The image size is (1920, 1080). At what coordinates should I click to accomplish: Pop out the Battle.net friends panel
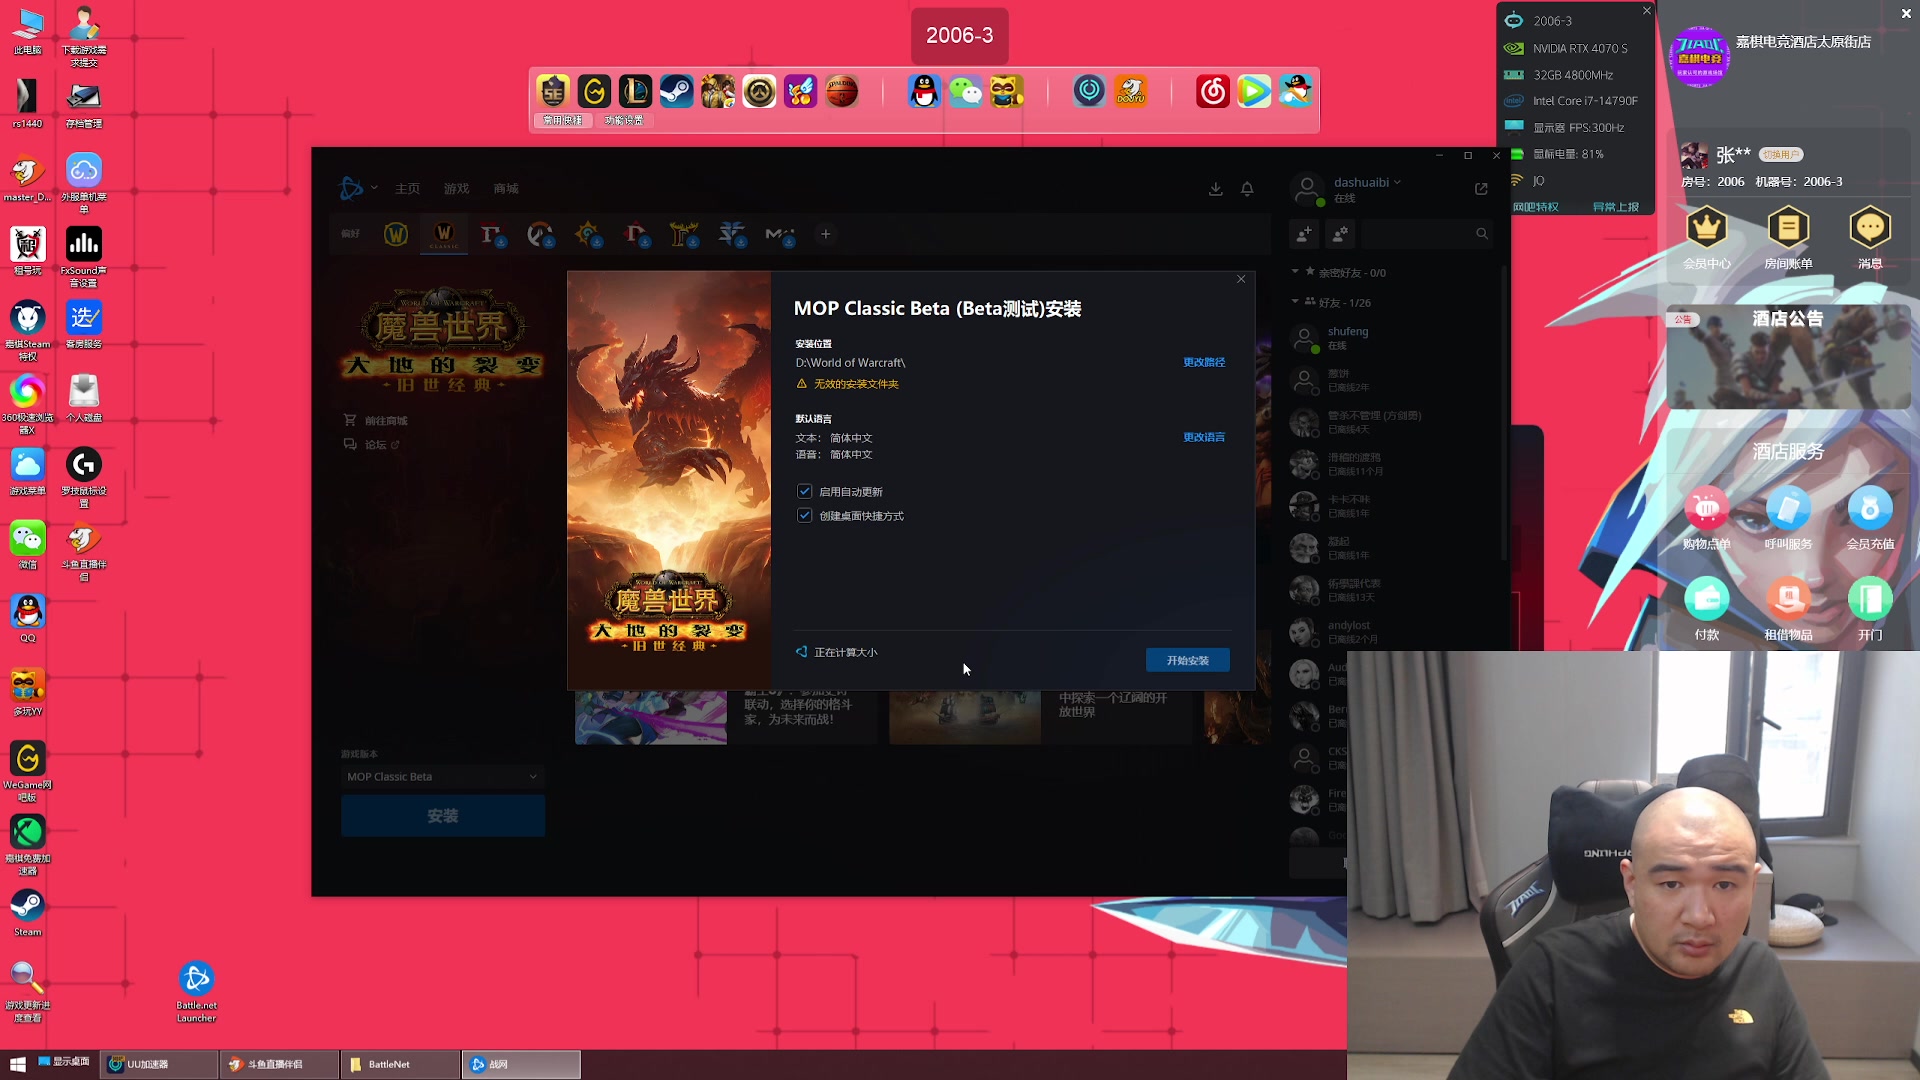click(1481, 189)
